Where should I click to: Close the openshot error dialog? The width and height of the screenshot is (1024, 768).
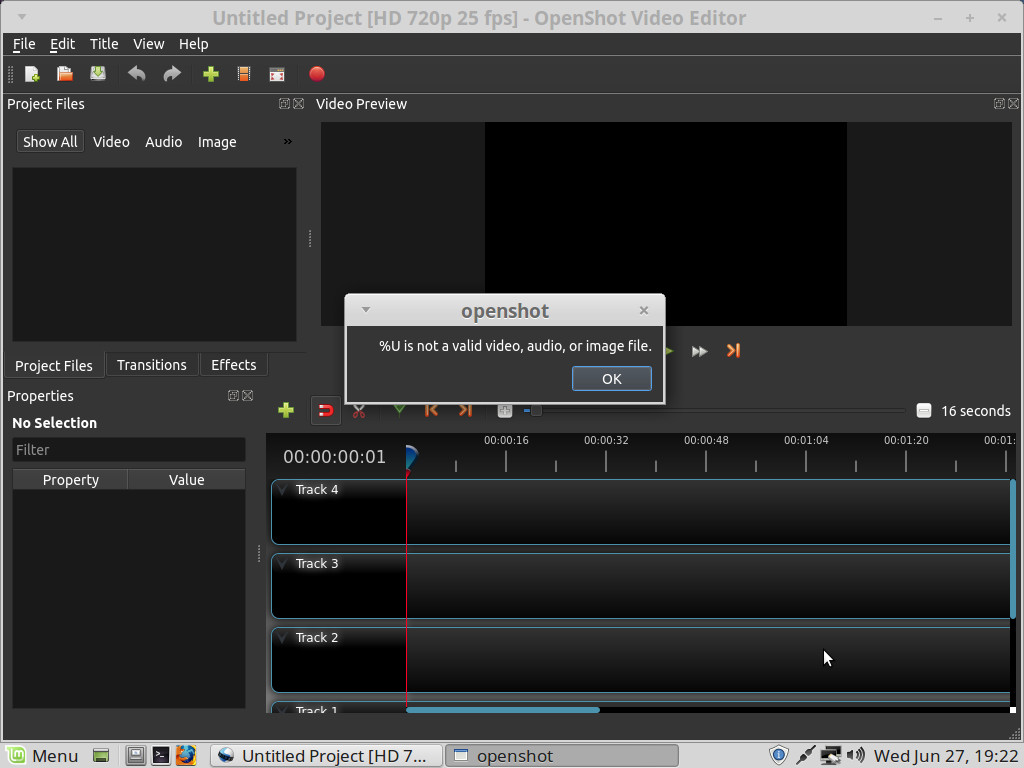coord(643,311)
